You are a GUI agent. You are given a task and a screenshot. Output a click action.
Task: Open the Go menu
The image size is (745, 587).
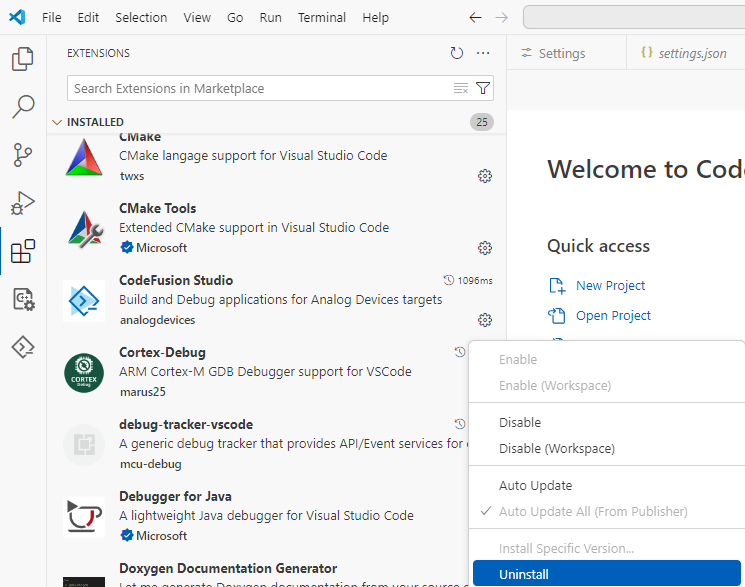(x=235, y=18)
